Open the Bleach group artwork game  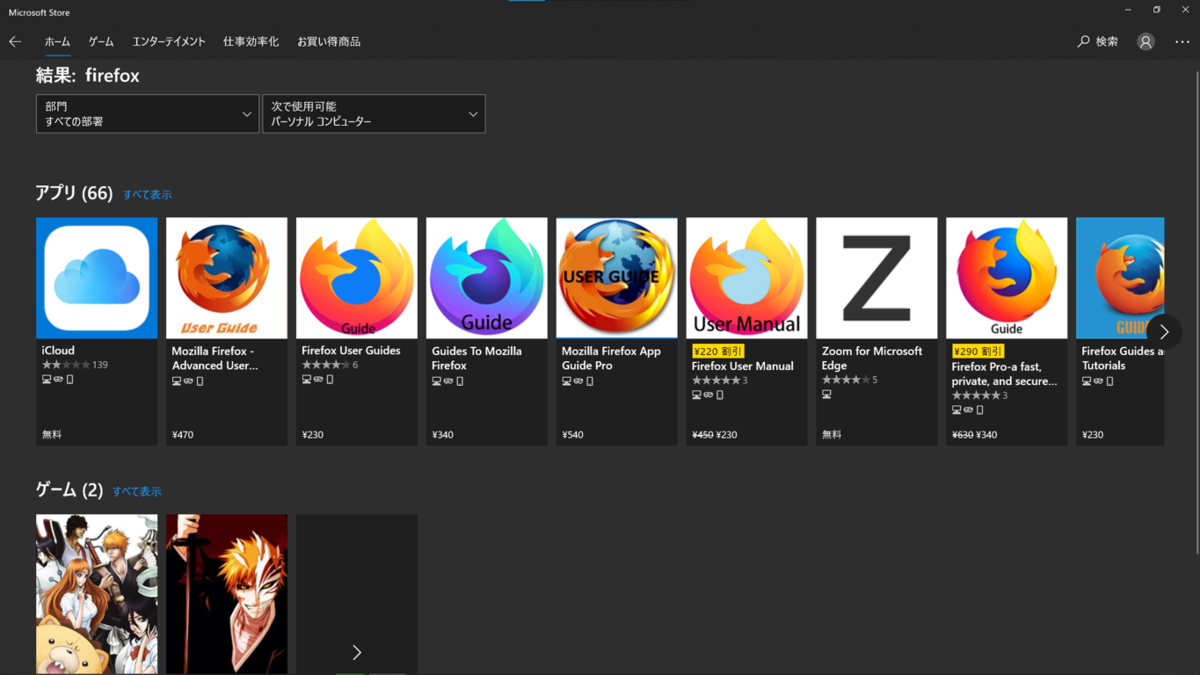pos(96,594)
